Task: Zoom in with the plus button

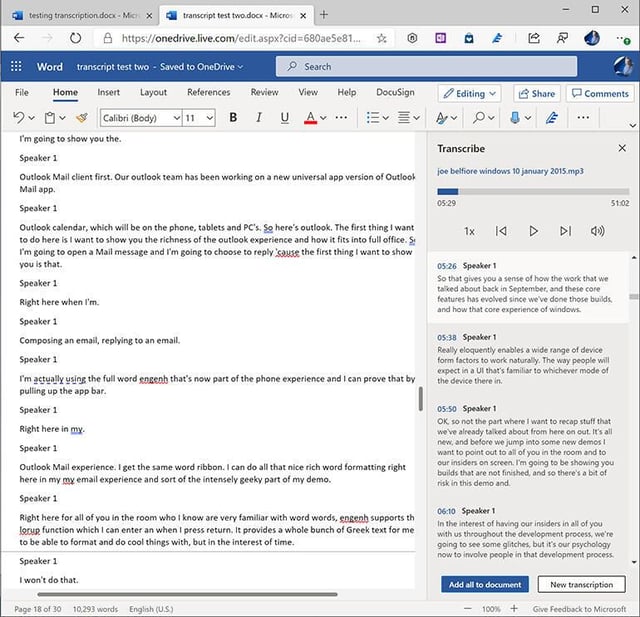Action: [514, 608]
